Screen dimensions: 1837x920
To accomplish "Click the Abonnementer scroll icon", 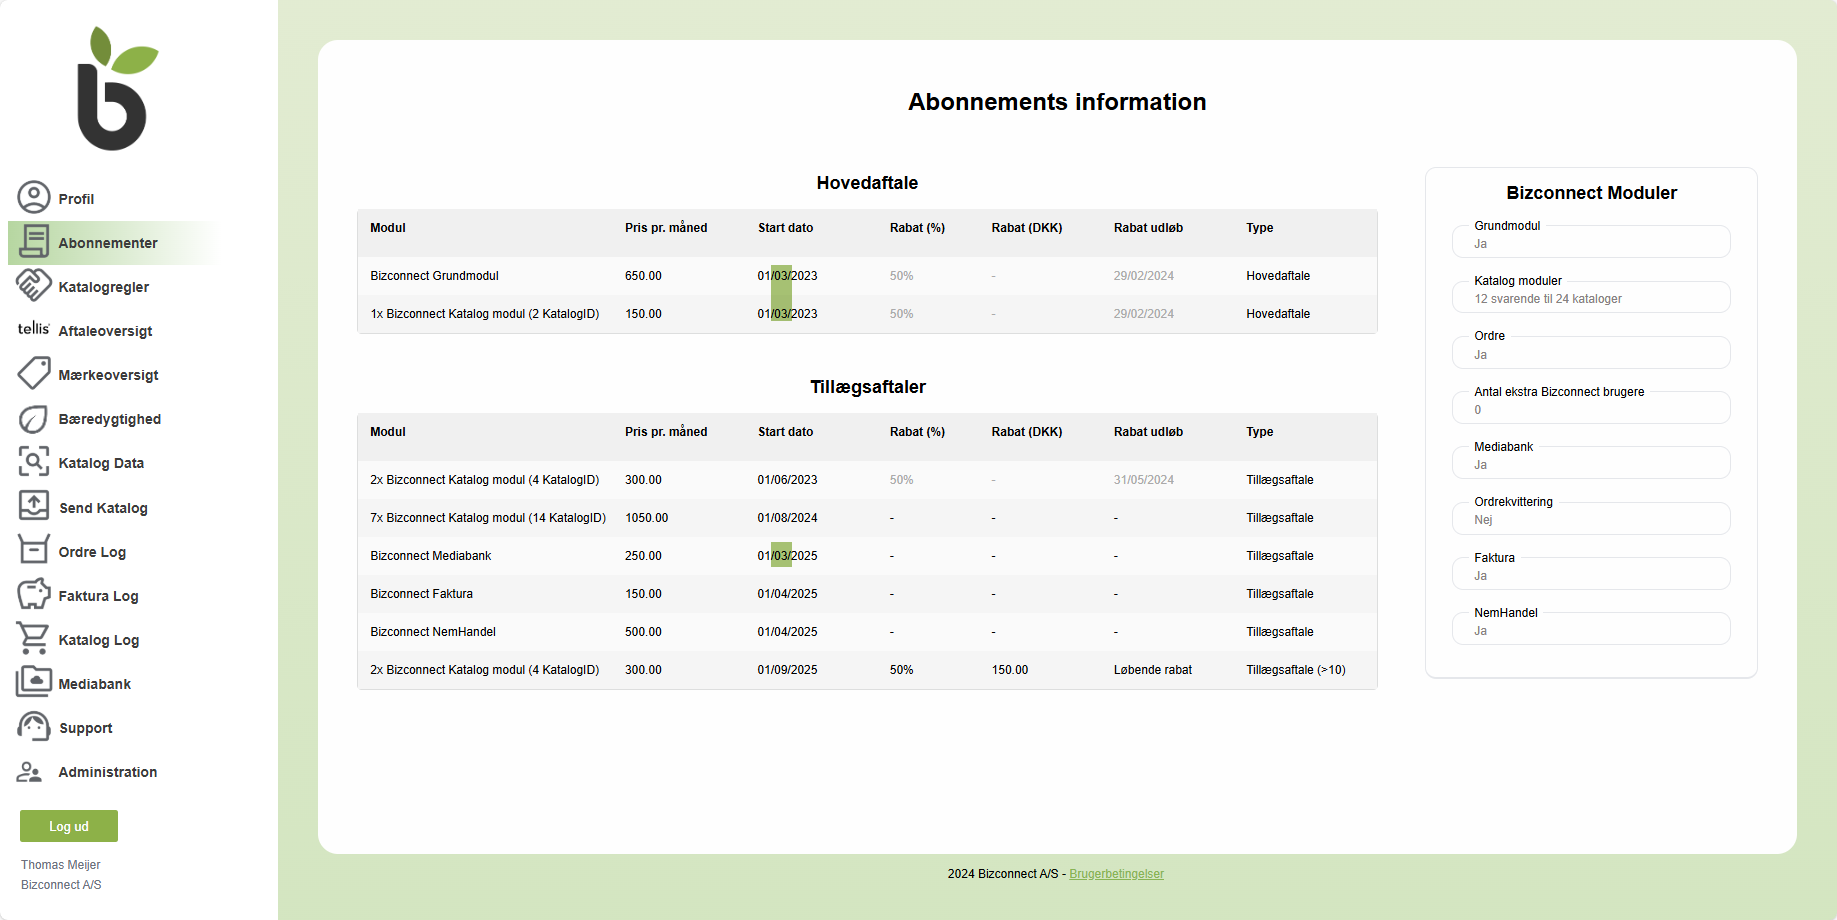I will pos(34,241).
